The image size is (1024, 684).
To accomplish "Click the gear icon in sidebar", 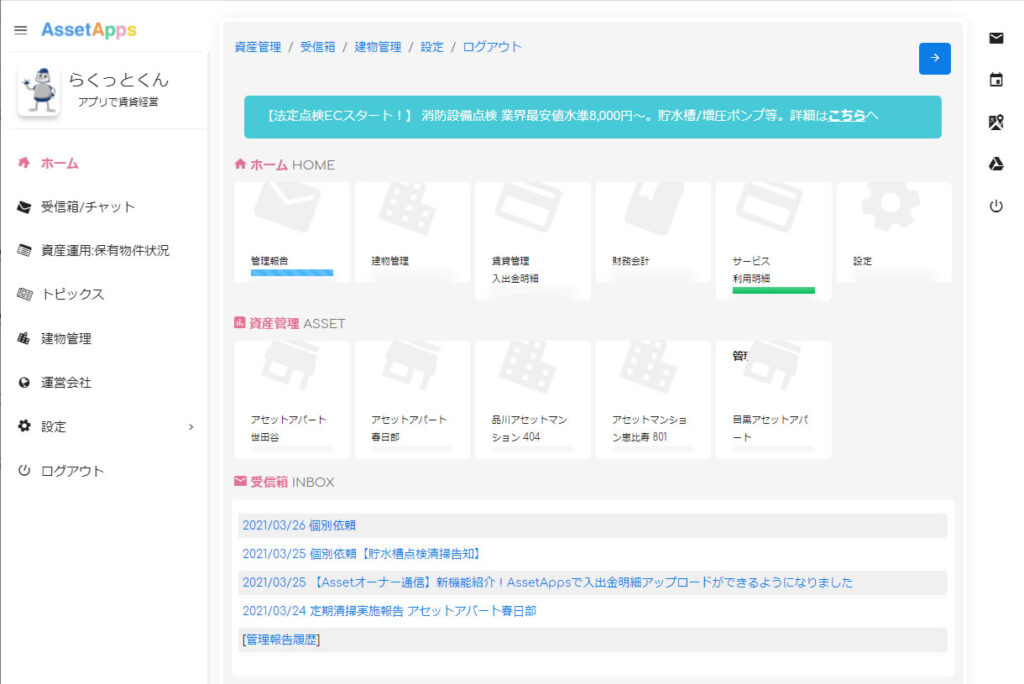I will (24, 426).
